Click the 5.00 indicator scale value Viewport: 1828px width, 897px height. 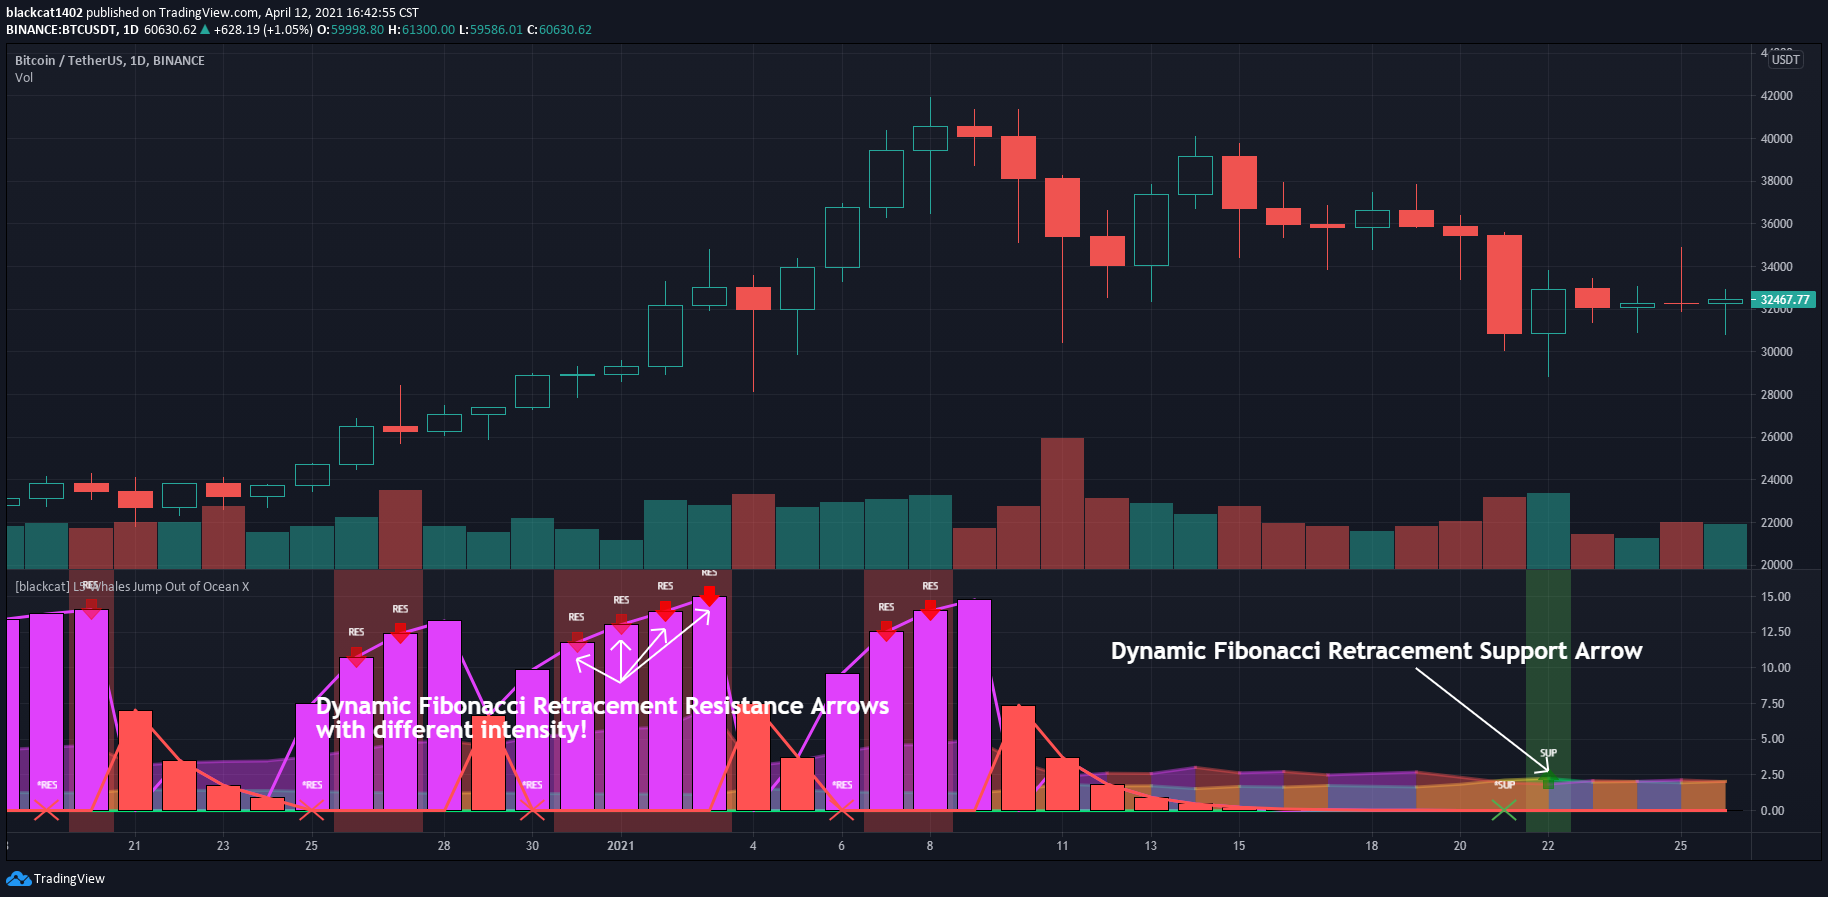(1773, 739)
